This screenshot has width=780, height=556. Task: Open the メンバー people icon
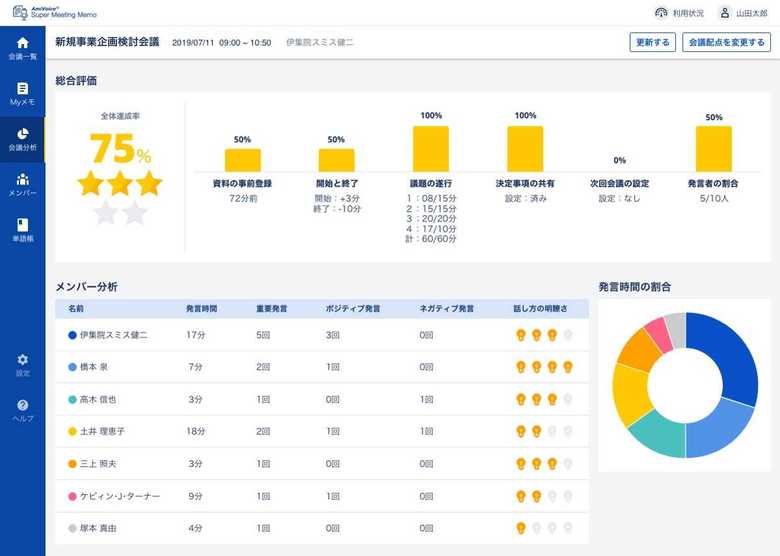22,179
